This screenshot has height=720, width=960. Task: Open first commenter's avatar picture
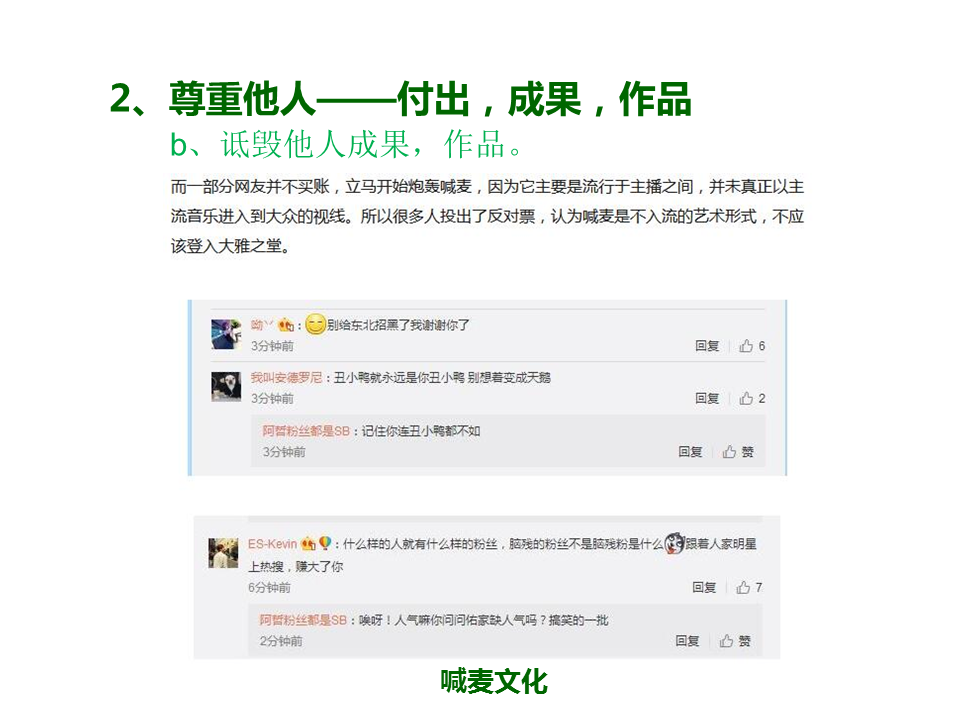click(226, 334)
